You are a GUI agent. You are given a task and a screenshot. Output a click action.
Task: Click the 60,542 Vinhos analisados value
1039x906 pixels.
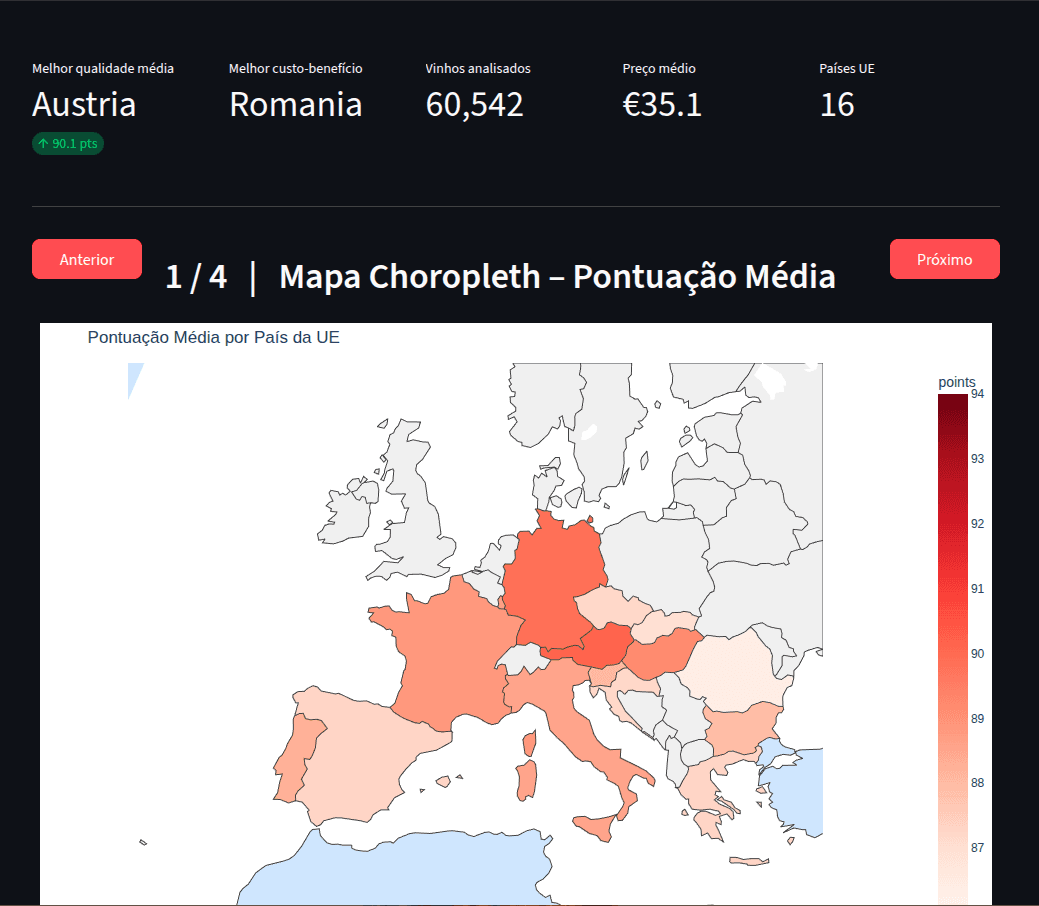[474, 104]
